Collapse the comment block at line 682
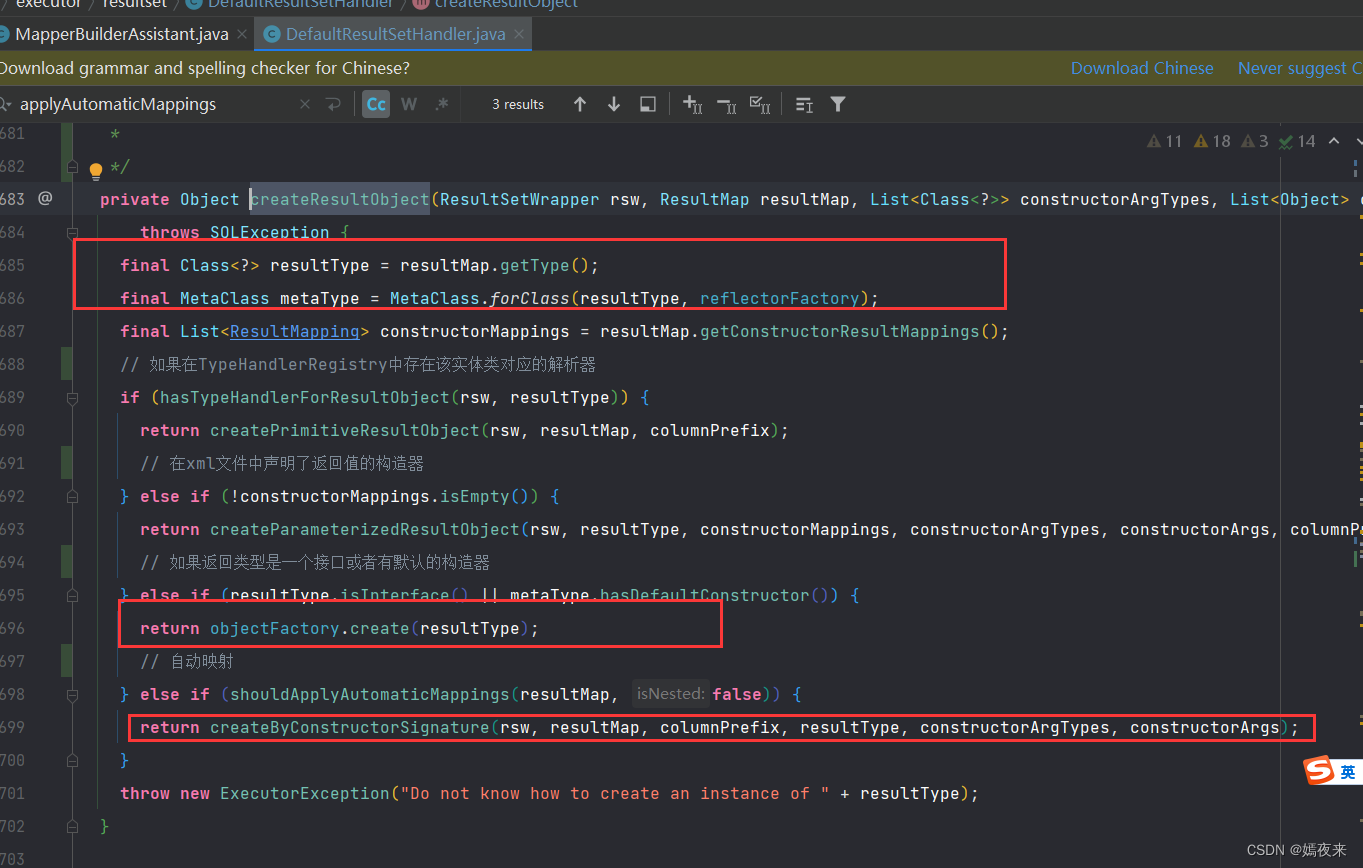 [x=72, y=166]
